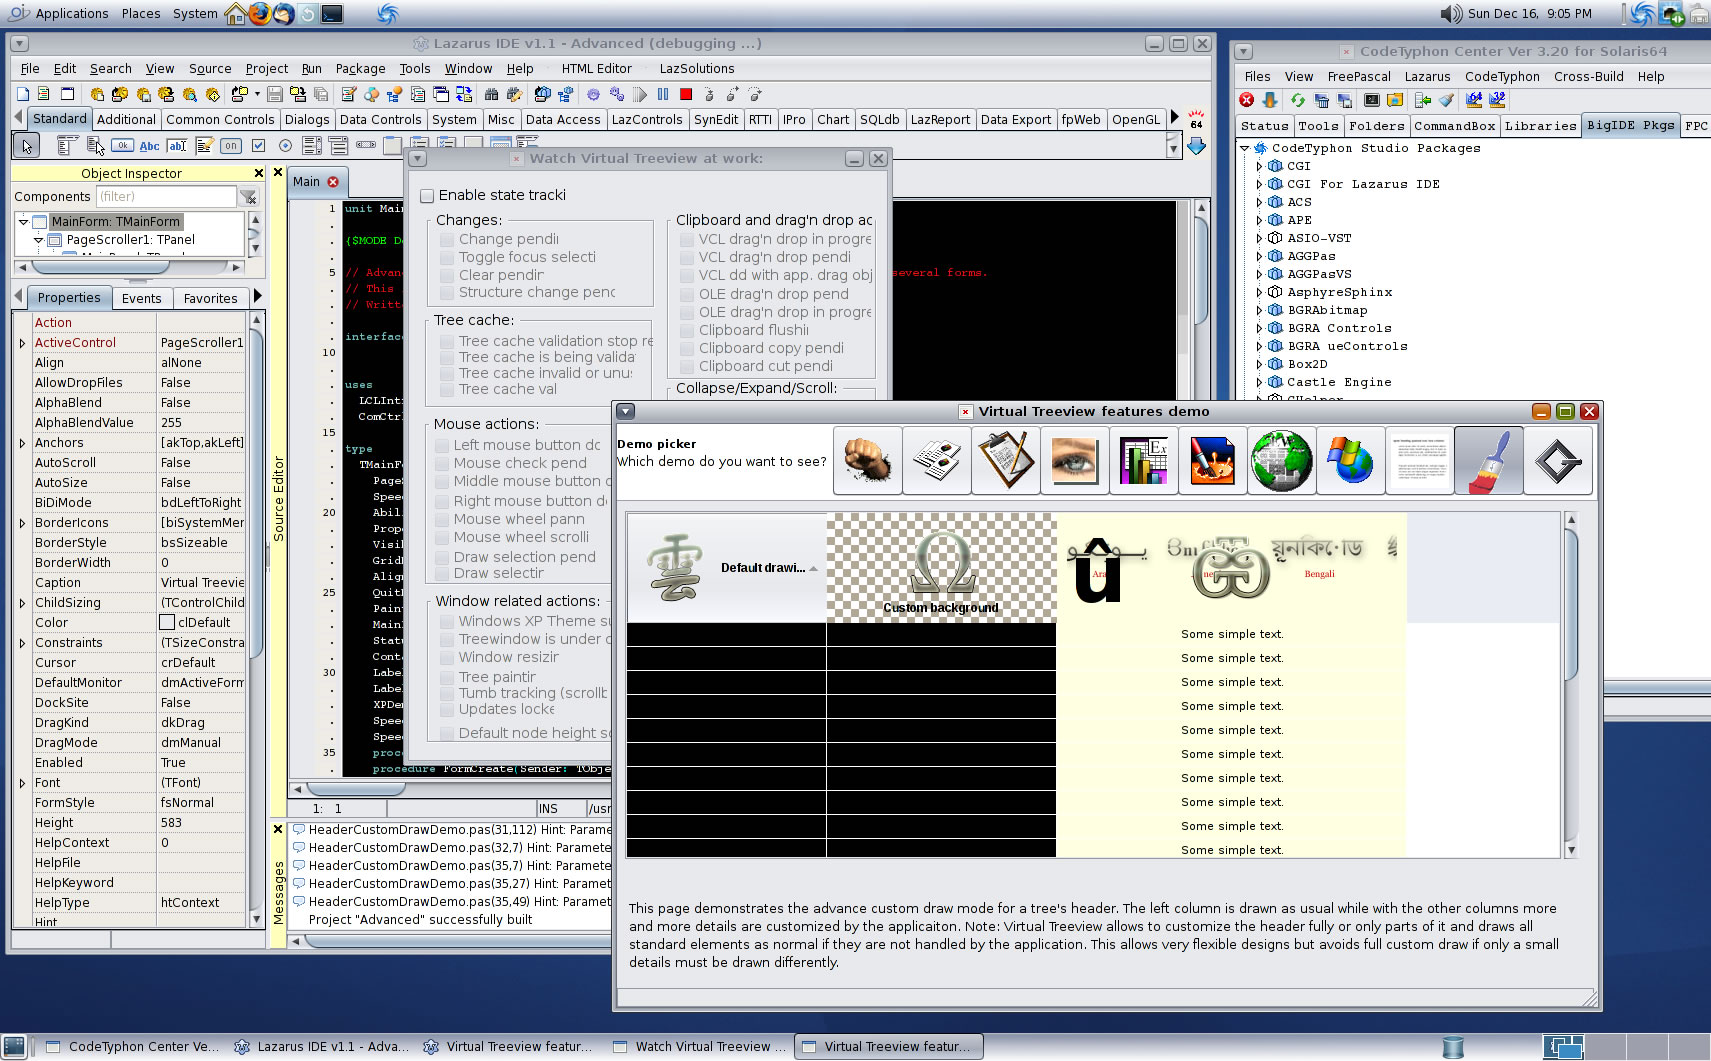Viewport: 1711px width, 1061px height.
Task: Open the Windows logo demo icon
Action: point(1350,461)
